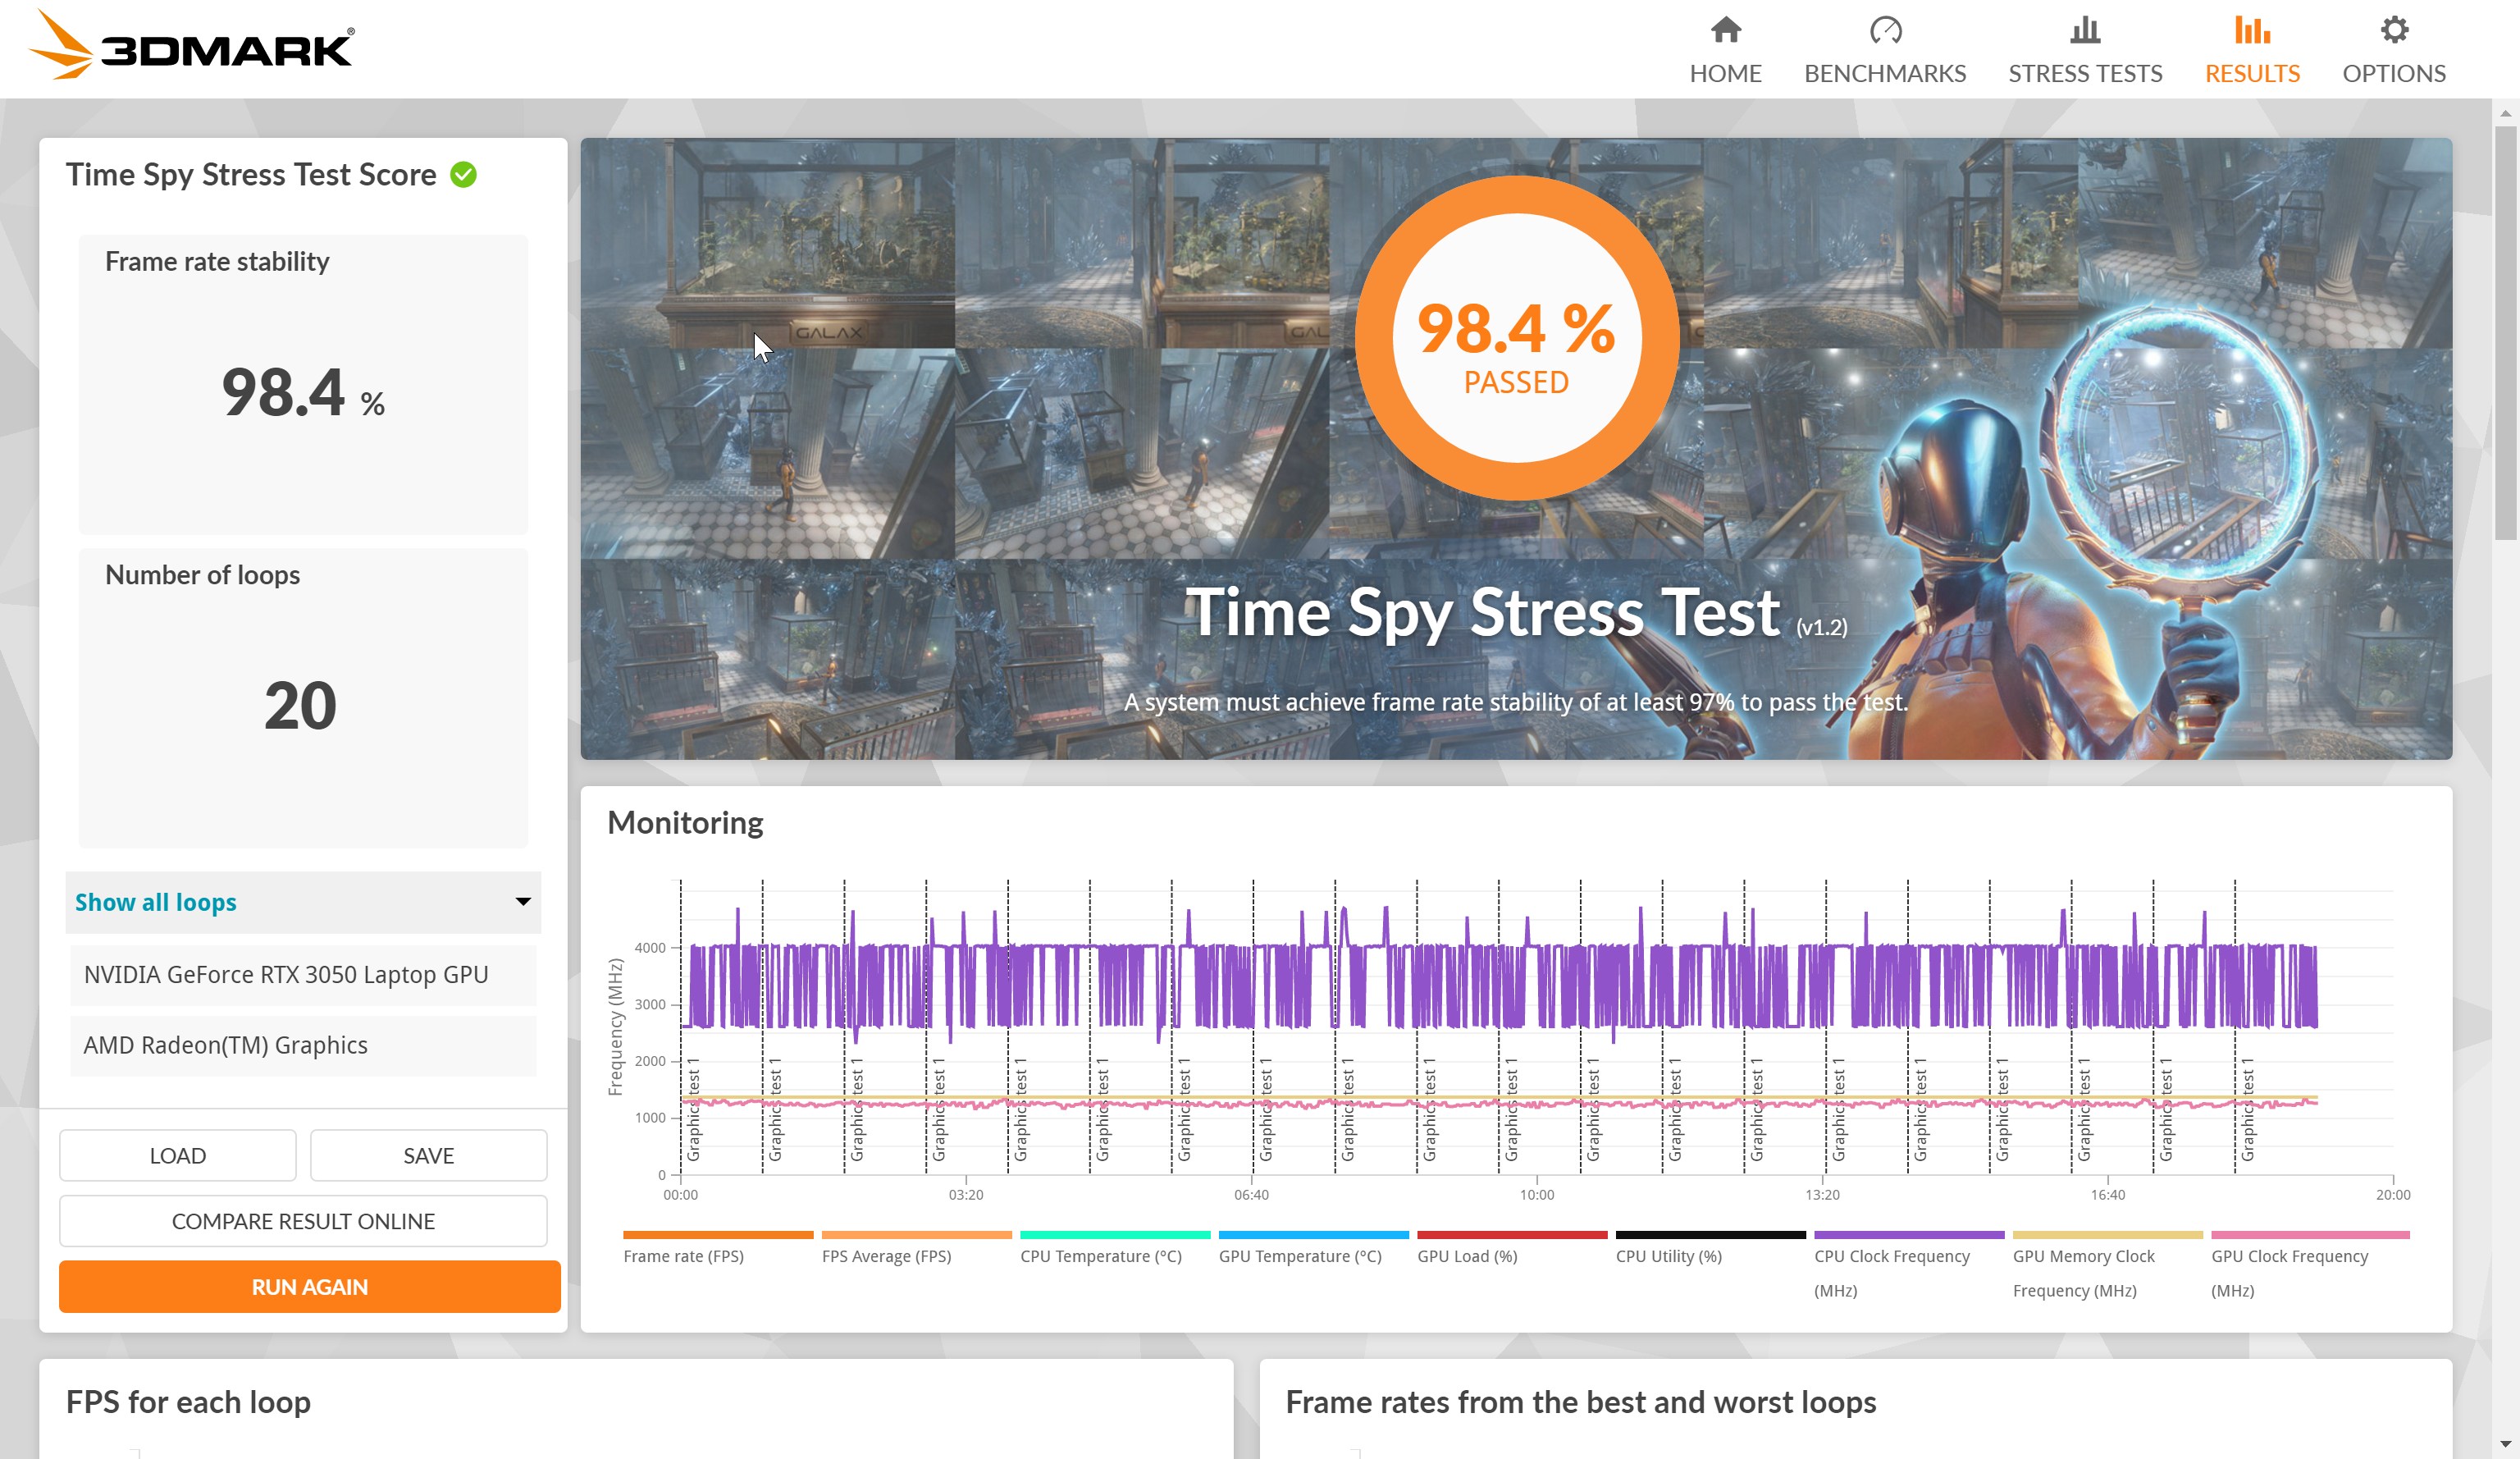The image size is (2520, 1459).
Task: Click the scrollbar down arrow
Action: click(x=2505, y=1444)
